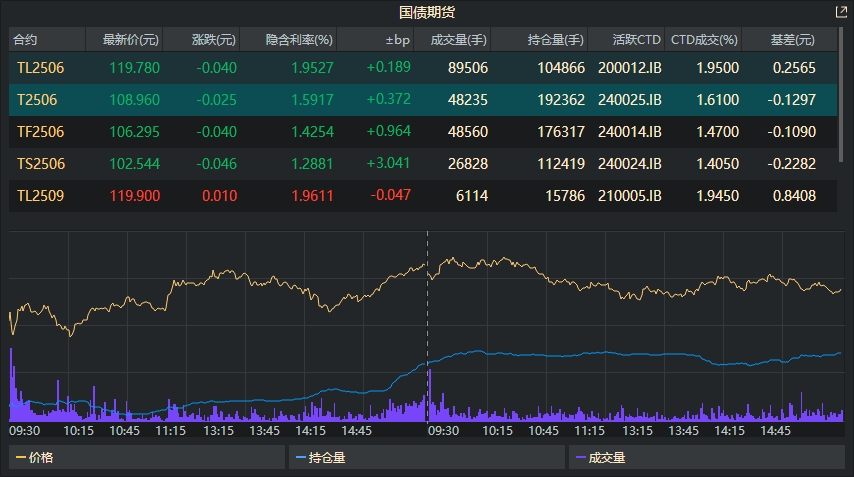
Task: Click CTD trade value 1.4050
Action: tap(718, 164)
